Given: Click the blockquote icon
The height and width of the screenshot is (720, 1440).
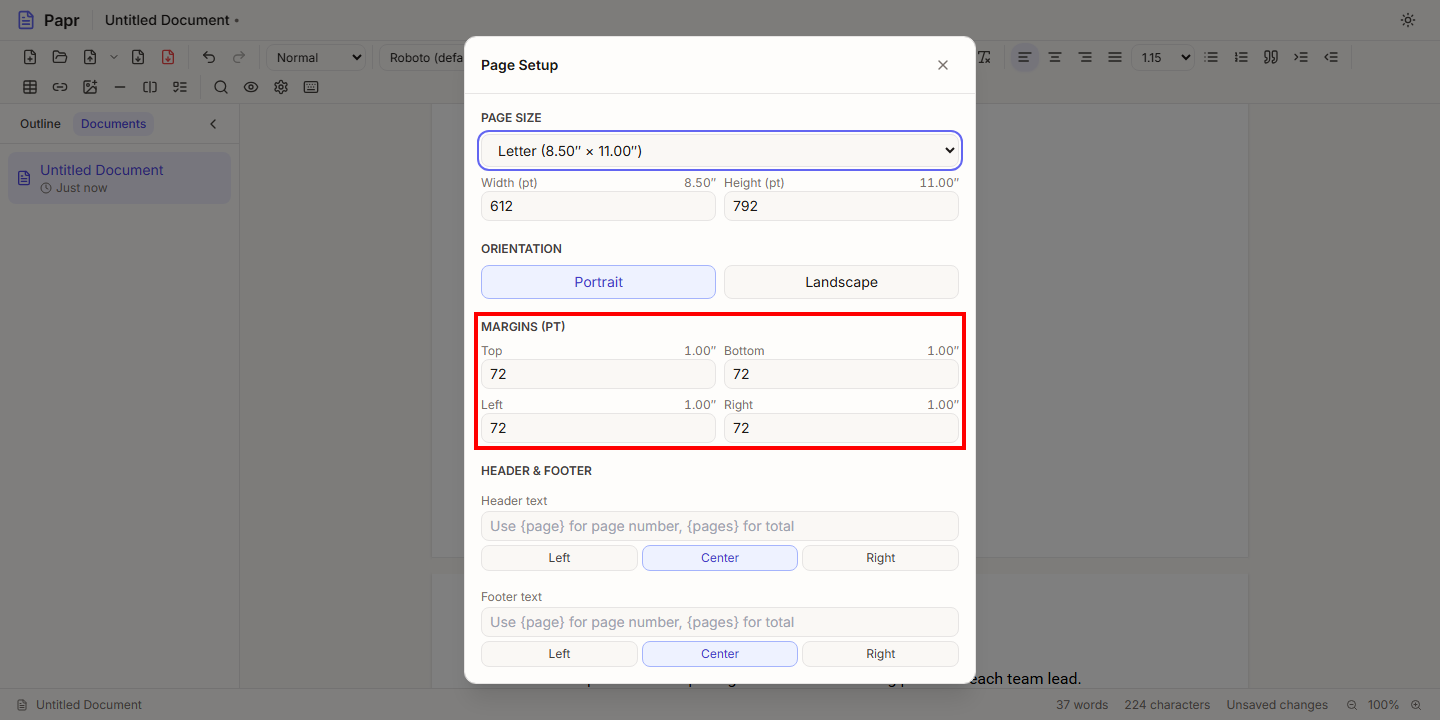Looking at the screenshot, I should tap(1271, 57).
